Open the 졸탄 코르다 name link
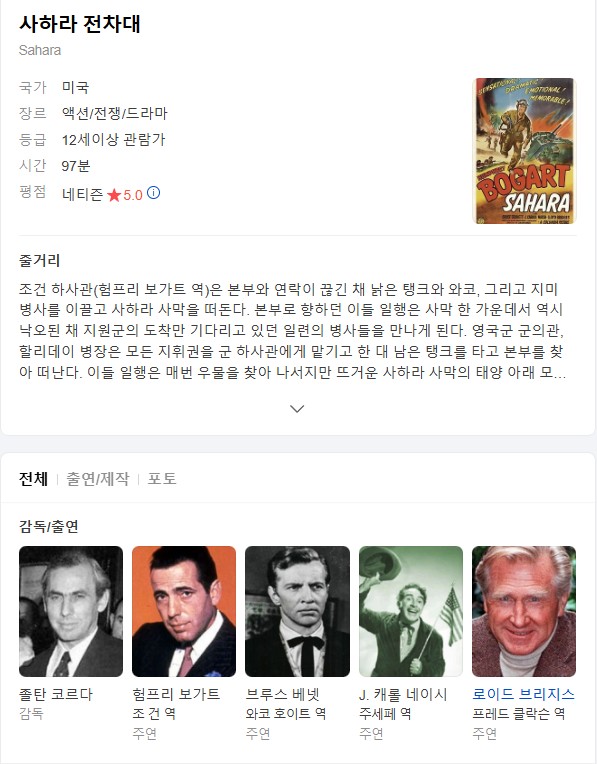The image size is (597, 764). [x=56, y=694]
